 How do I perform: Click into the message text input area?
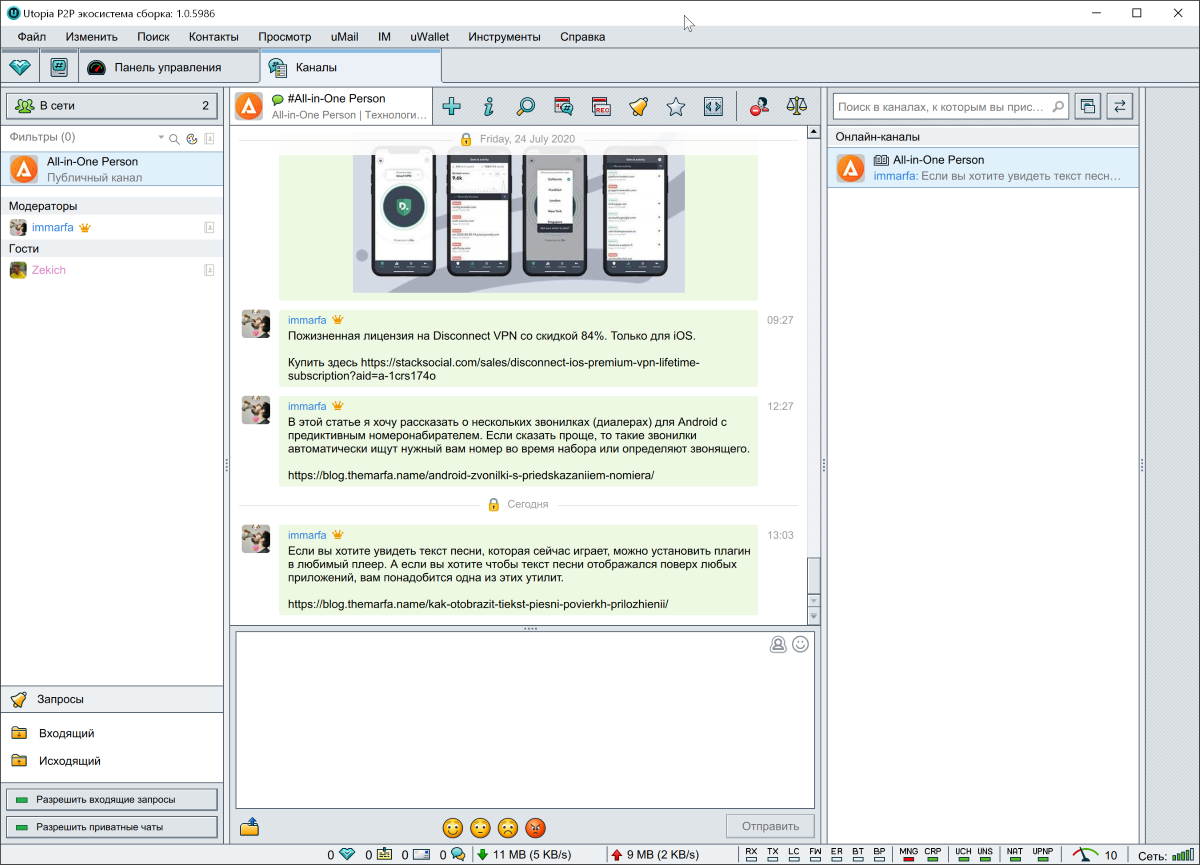point(525,719)
